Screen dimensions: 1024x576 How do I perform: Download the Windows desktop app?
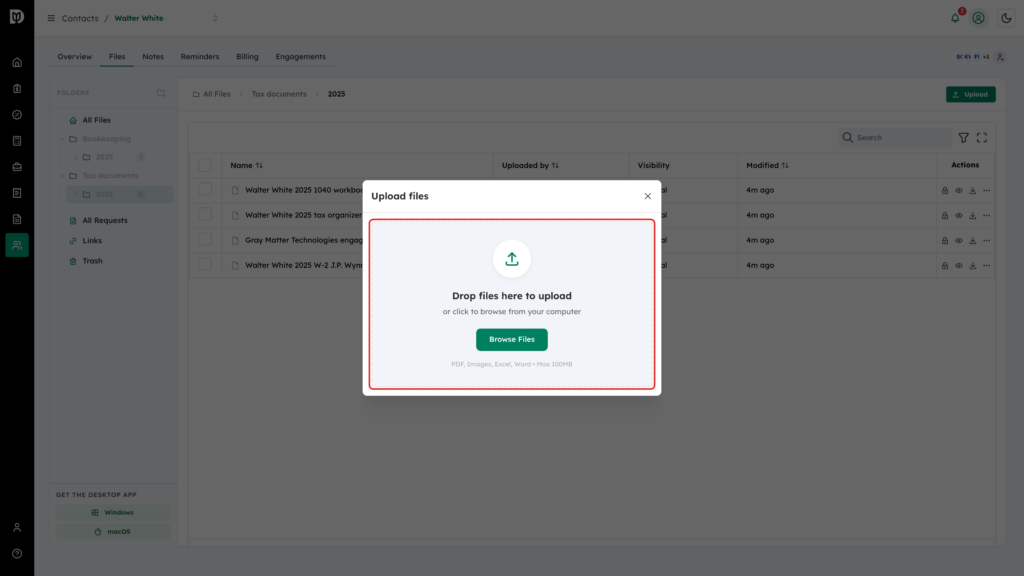coord(113,513)
